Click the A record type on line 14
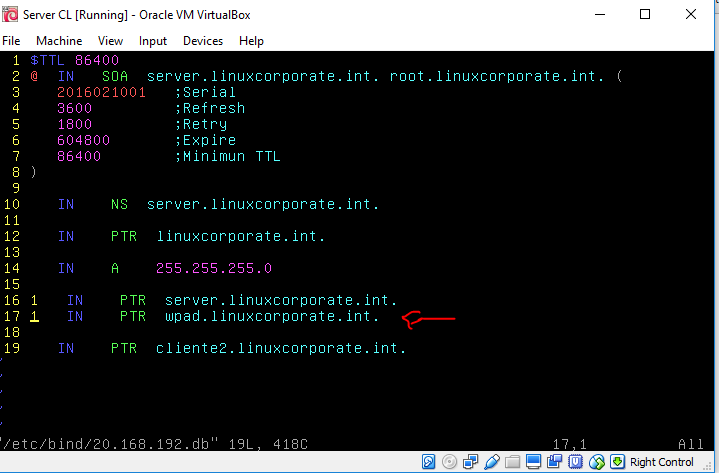The width and height of the screenshot is (719, 473). [x=115, y=268]
